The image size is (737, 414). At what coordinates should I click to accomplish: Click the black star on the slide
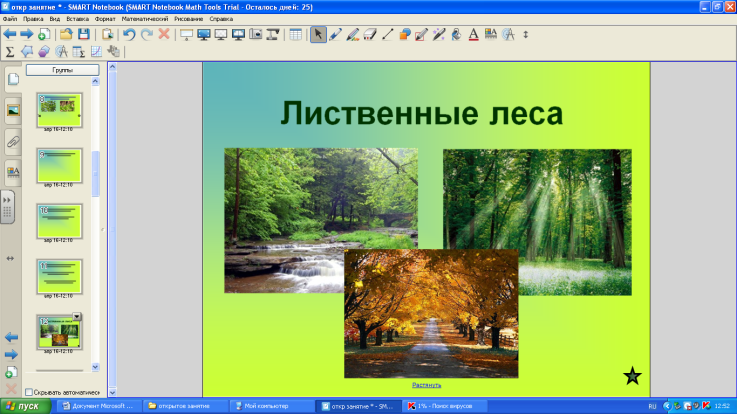pos(632,376)
